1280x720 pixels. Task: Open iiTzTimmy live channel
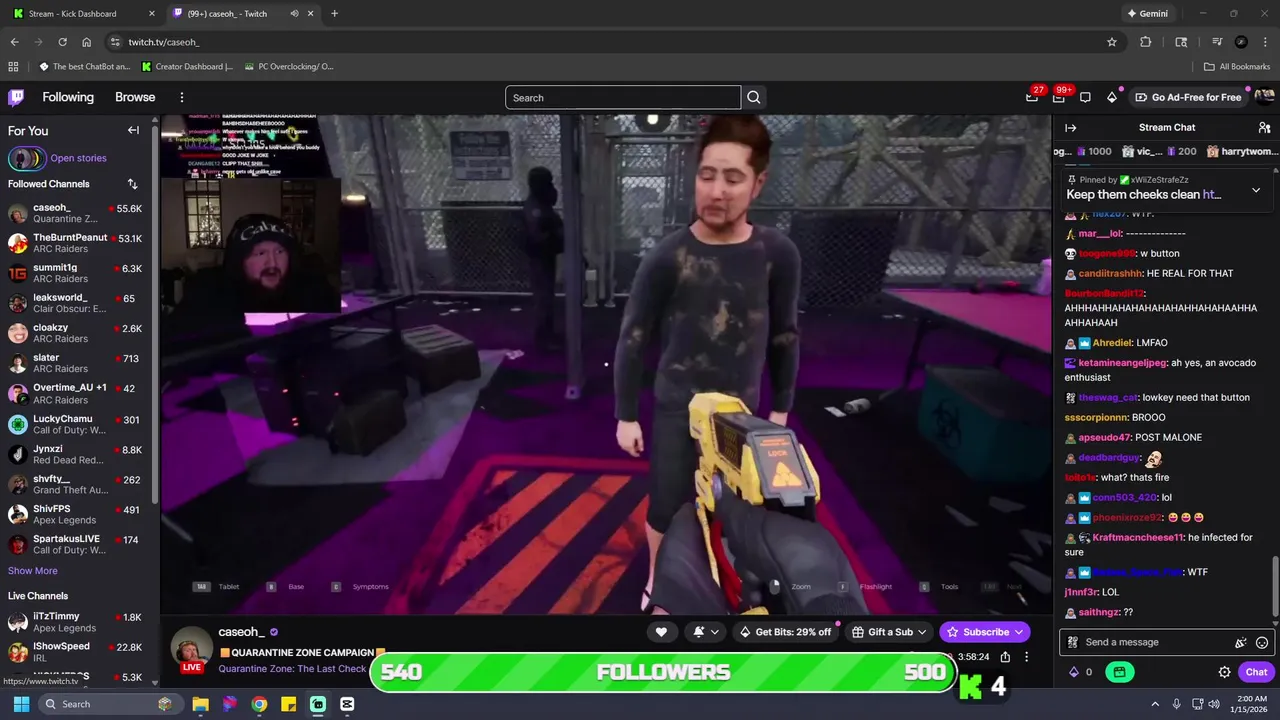click(76, 622)
